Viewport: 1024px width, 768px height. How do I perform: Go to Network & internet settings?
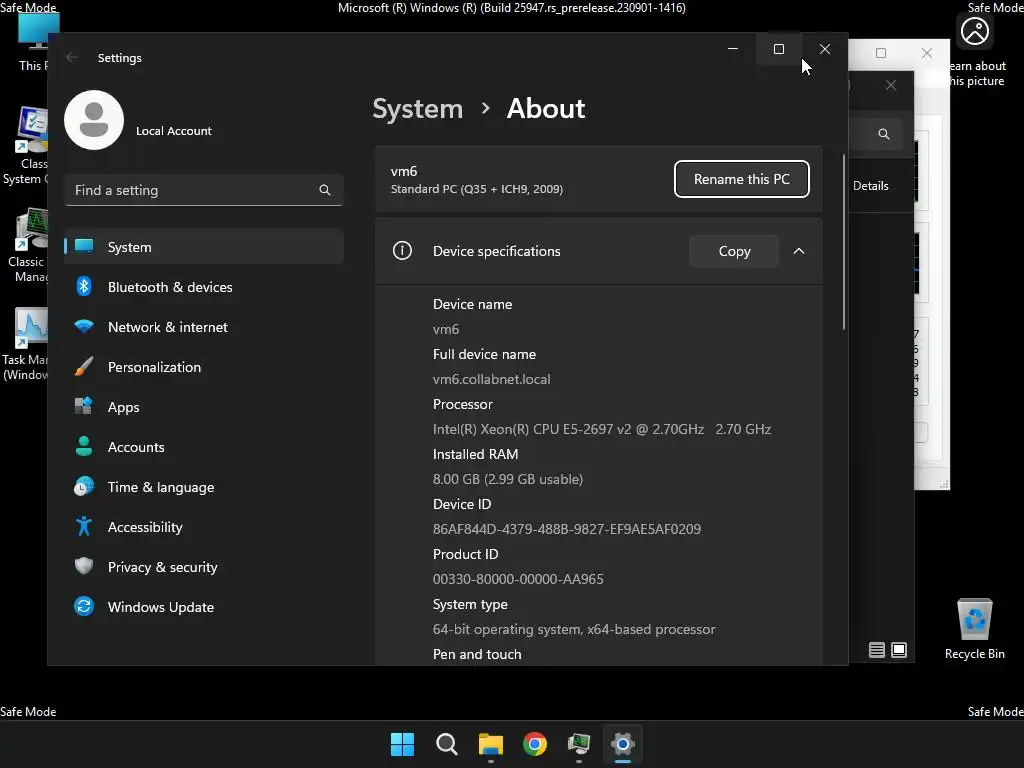(204, 327)
